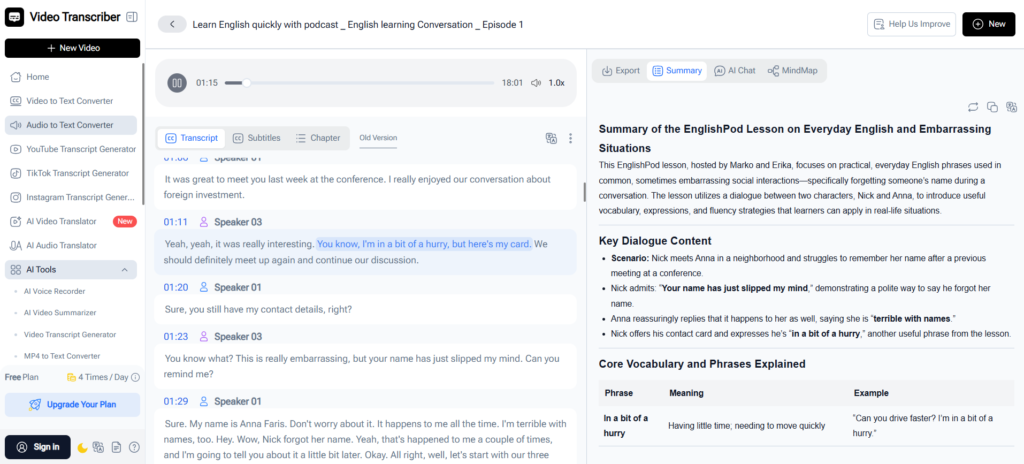Select the Summary tab
This screenshot has height=464, width=1024.
pos(677,71)
